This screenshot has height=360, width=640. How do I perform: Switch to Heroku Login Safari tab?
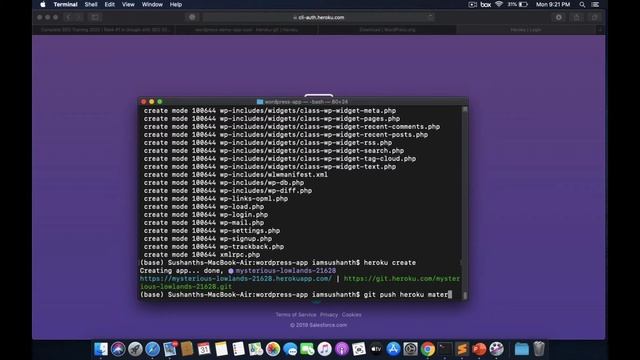tap(526, 30)
